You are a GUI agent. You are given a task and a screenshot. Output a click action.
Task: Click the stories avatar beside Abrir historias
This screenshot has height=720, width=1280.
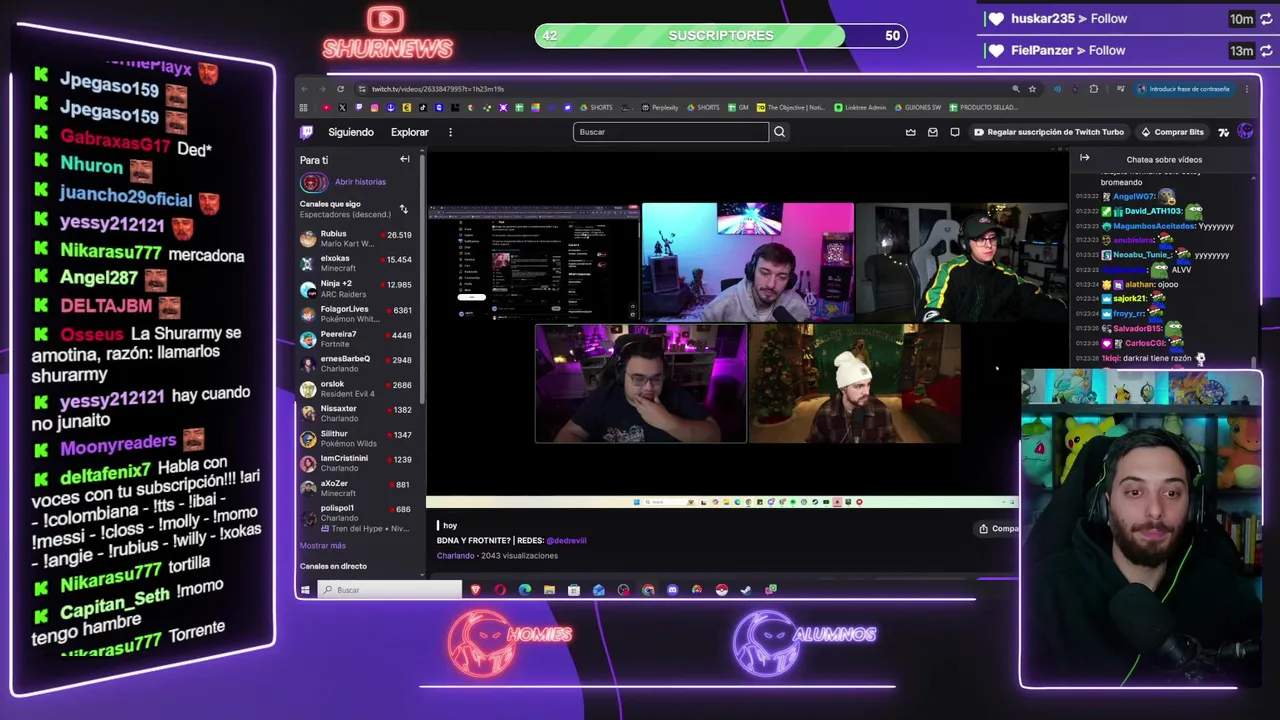click(313, 182)
